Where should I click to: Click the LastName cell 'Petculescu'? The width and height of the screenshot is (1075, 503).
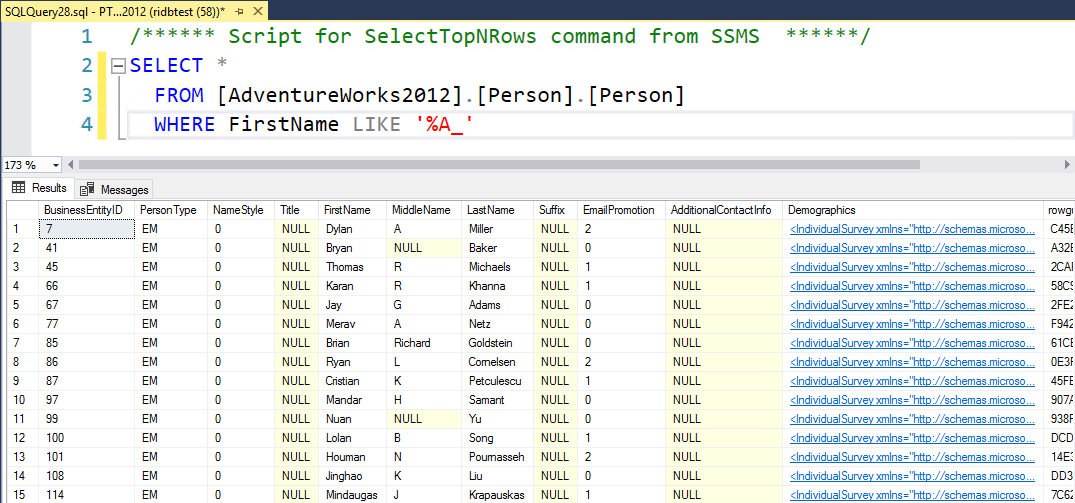tap(498, 381)
